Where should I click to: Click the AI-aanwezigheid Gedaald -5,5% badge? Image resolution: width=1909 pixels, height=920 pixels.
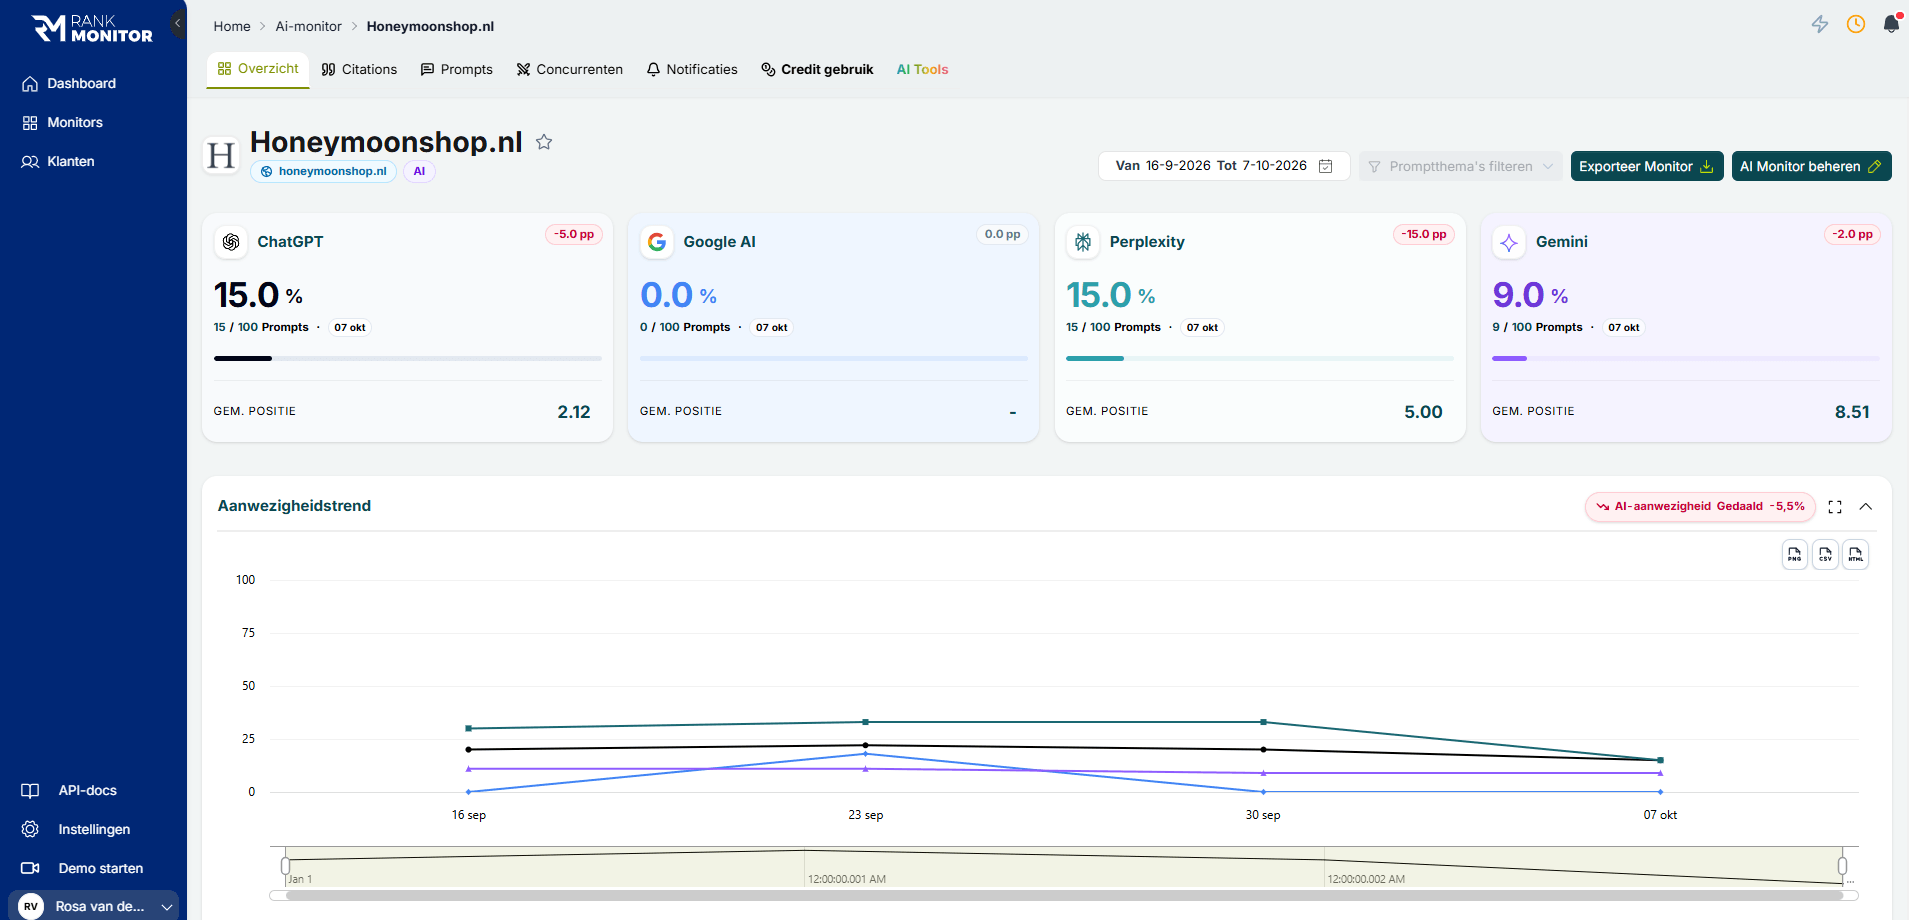(1701, 507)
